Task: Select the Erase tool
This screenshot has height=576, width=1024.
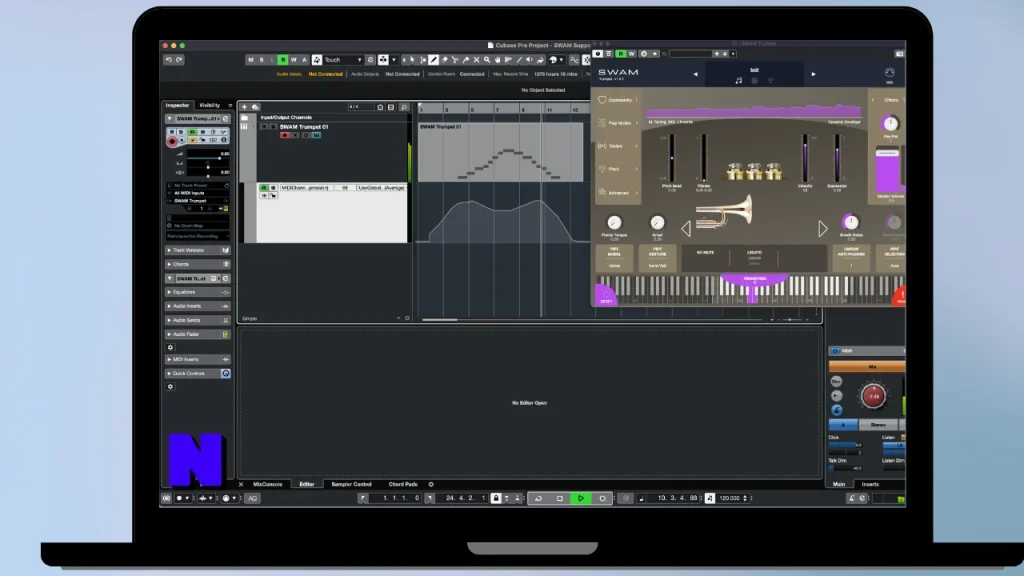Action: pyautogui.click(x=445, y=59)
